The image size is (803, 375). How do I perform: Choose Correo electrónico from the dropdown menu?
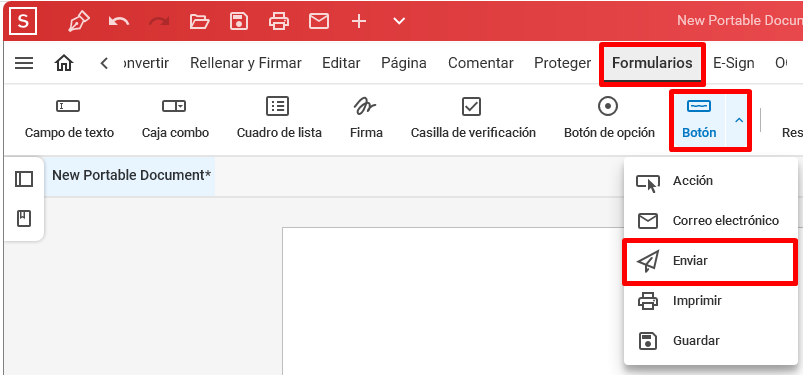710,221
